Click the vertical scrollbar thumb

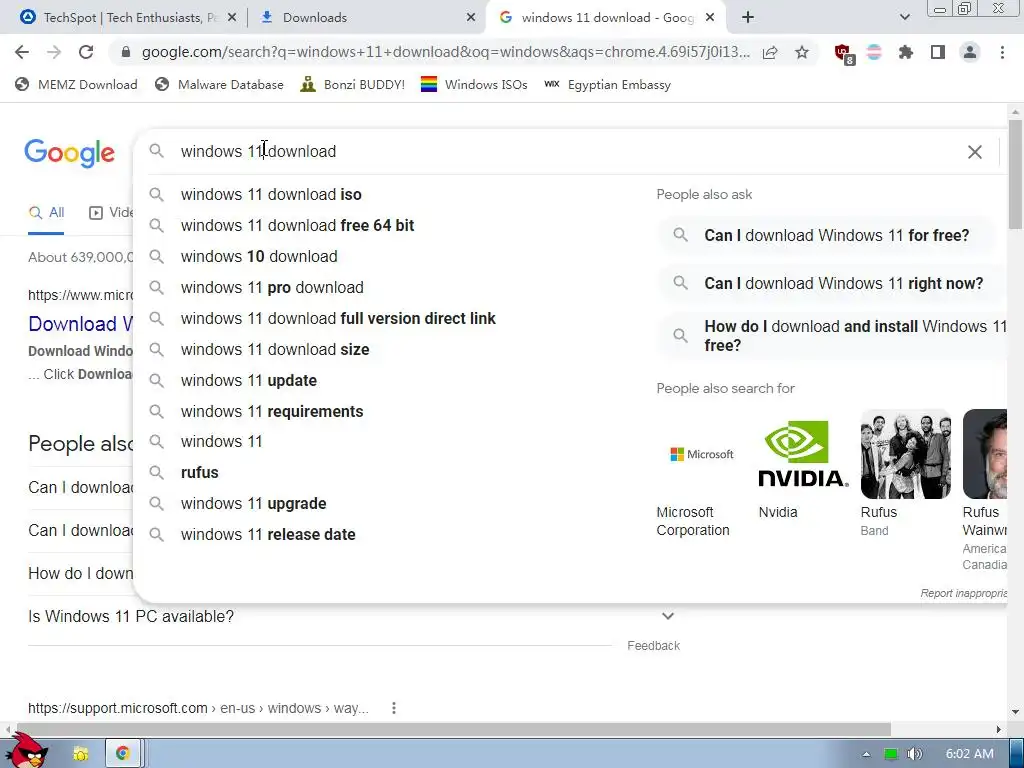click(x=1015, y=174)
